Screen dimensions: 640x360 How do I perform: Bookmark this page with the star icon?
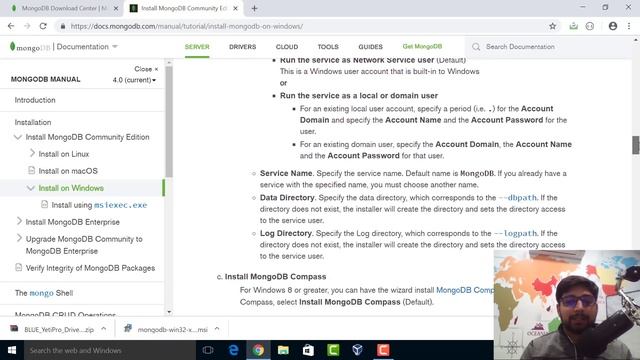tap(552, 26)
